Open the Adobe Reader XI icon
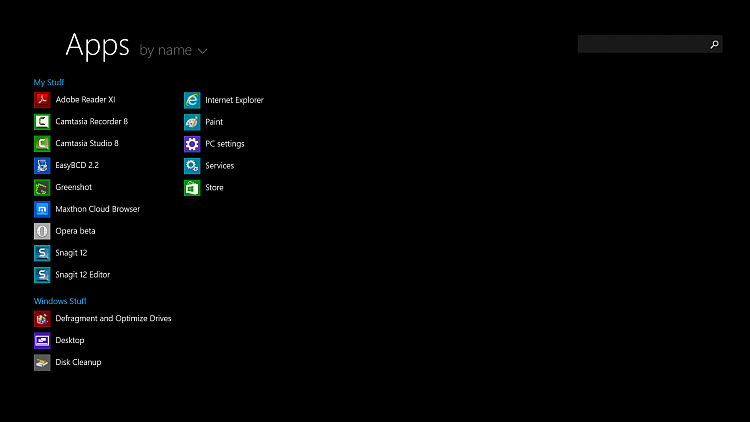750x422 pixels. coord(42,100)
